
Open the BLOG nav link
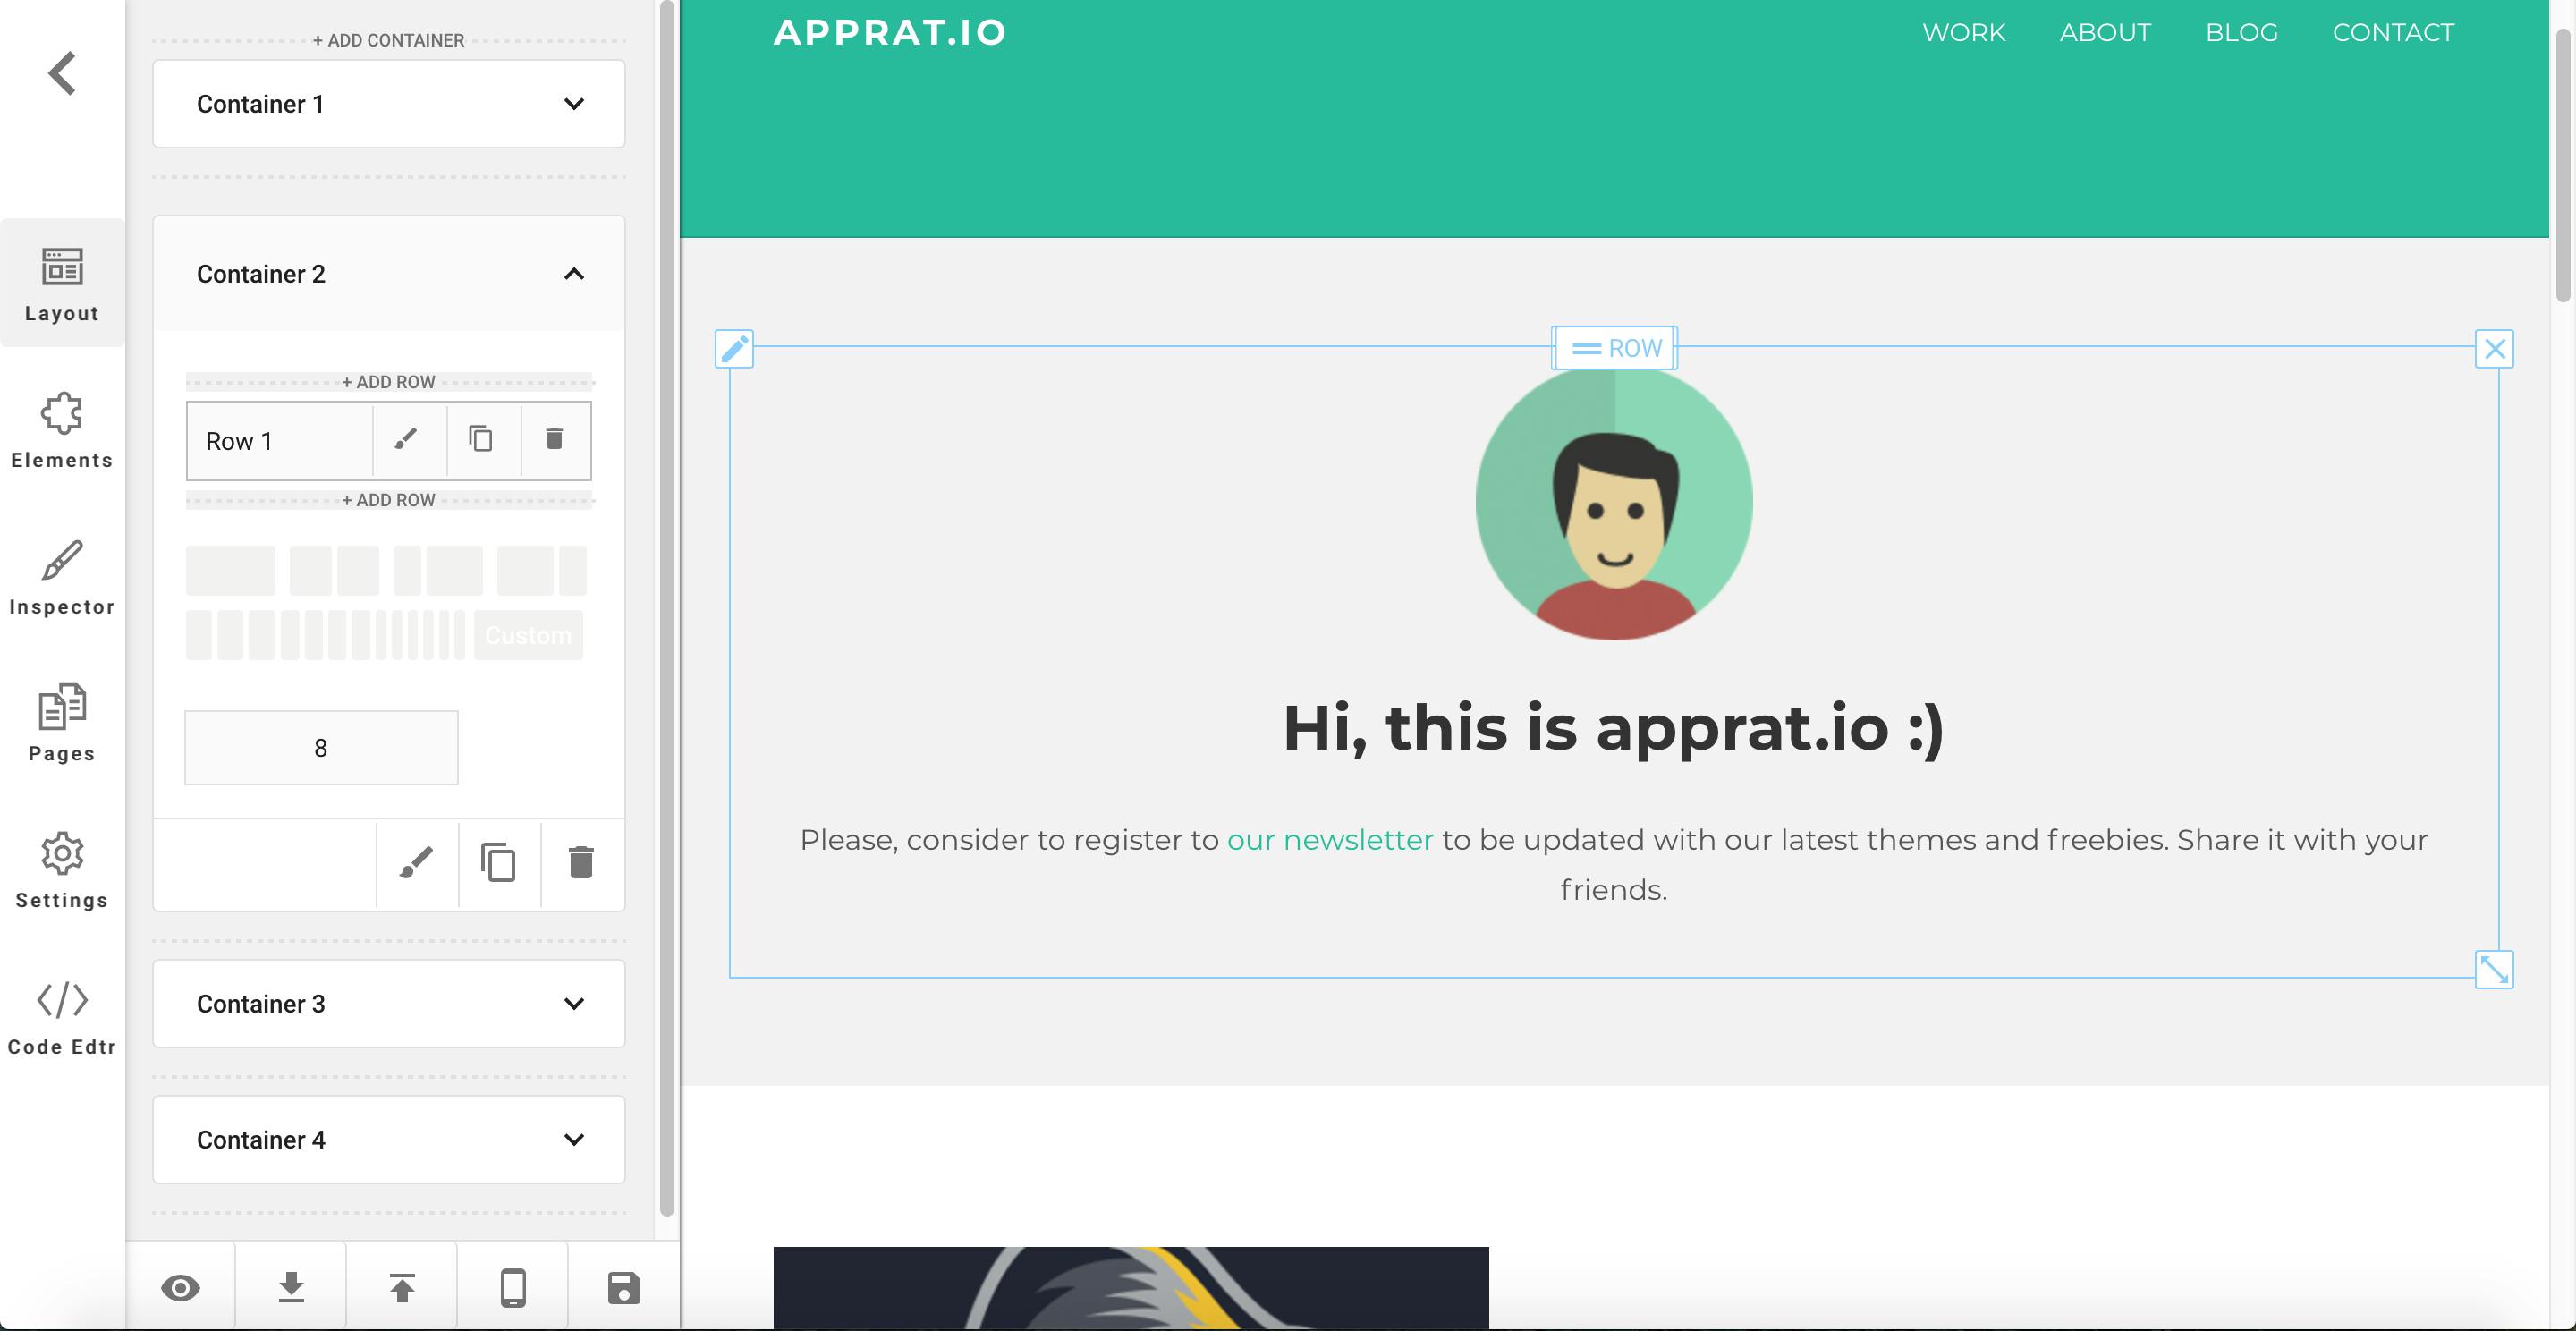2242,32
